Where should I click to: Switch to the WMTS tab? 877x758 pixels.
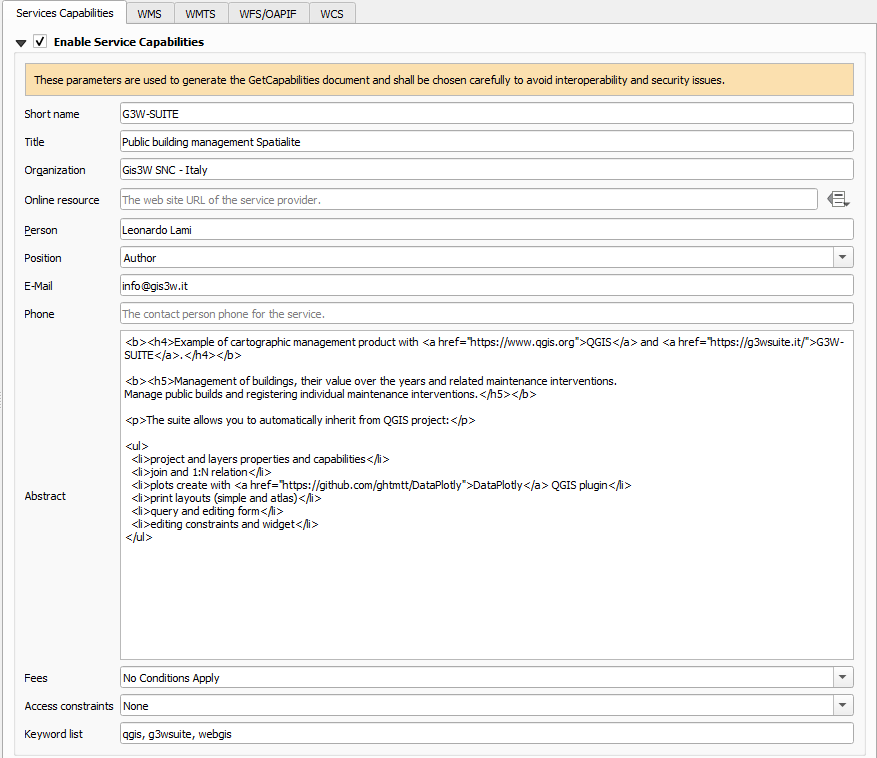tap(200, 14)
